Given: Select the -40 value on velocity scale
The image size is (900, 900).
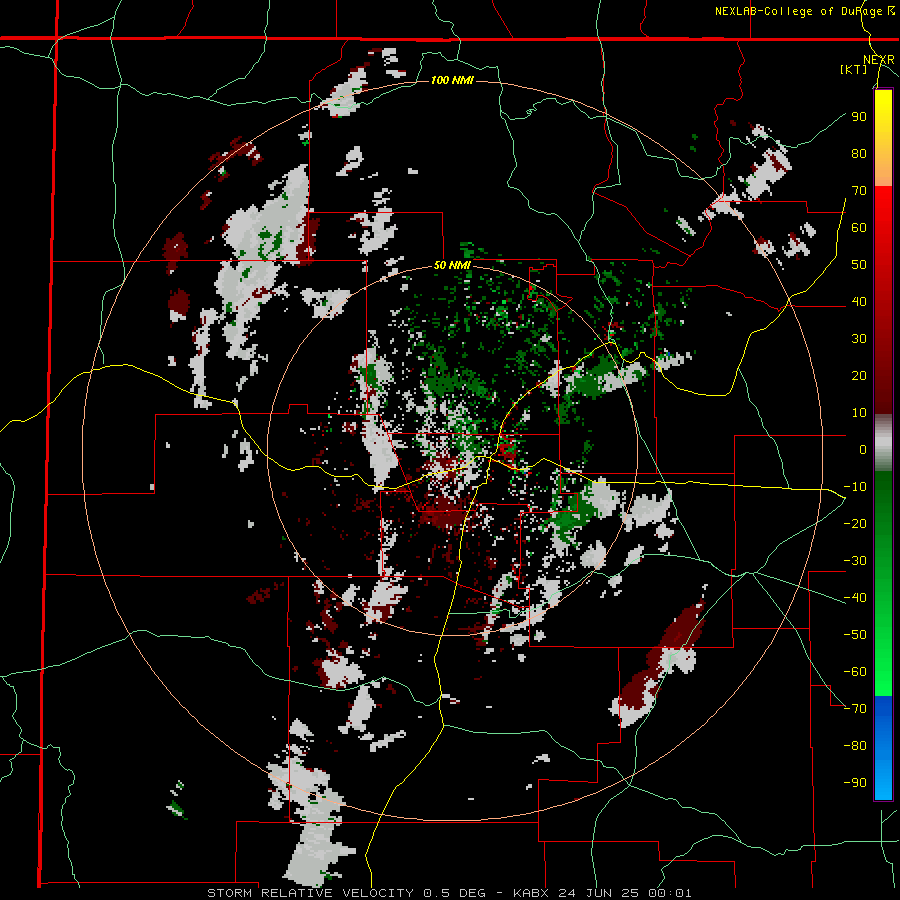Looking at the screenshot, I should click(x=855, y=598).
